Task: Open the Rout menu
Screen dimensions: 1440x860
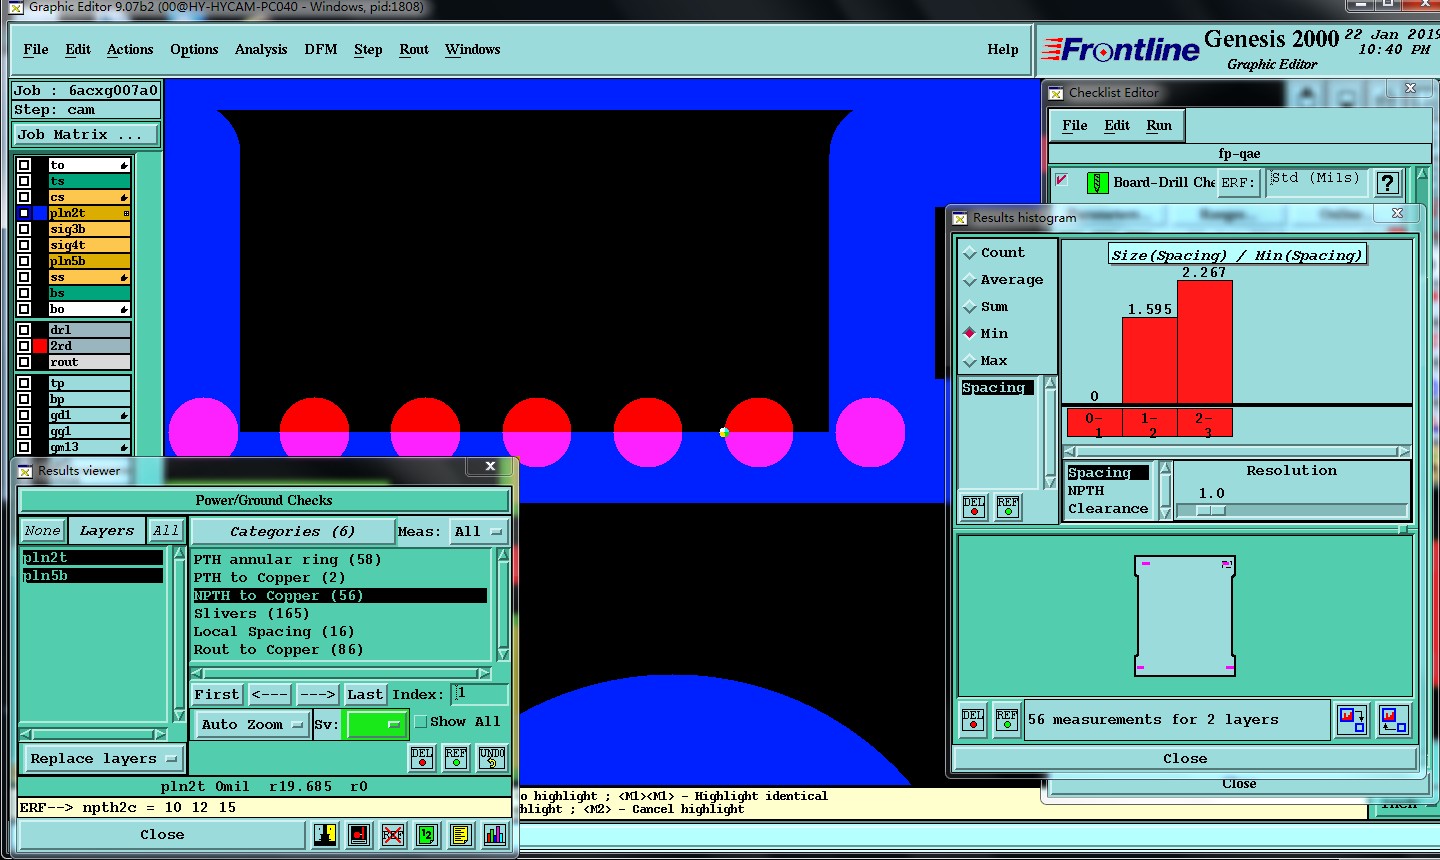Action: pos(414,50)
